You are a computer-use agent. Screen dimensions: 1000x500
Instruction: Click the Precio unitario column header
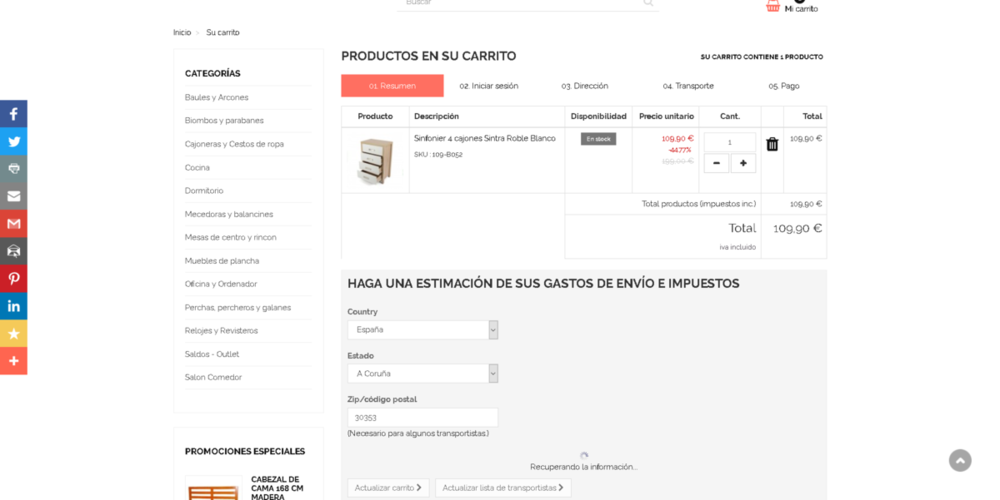point(666,117)
